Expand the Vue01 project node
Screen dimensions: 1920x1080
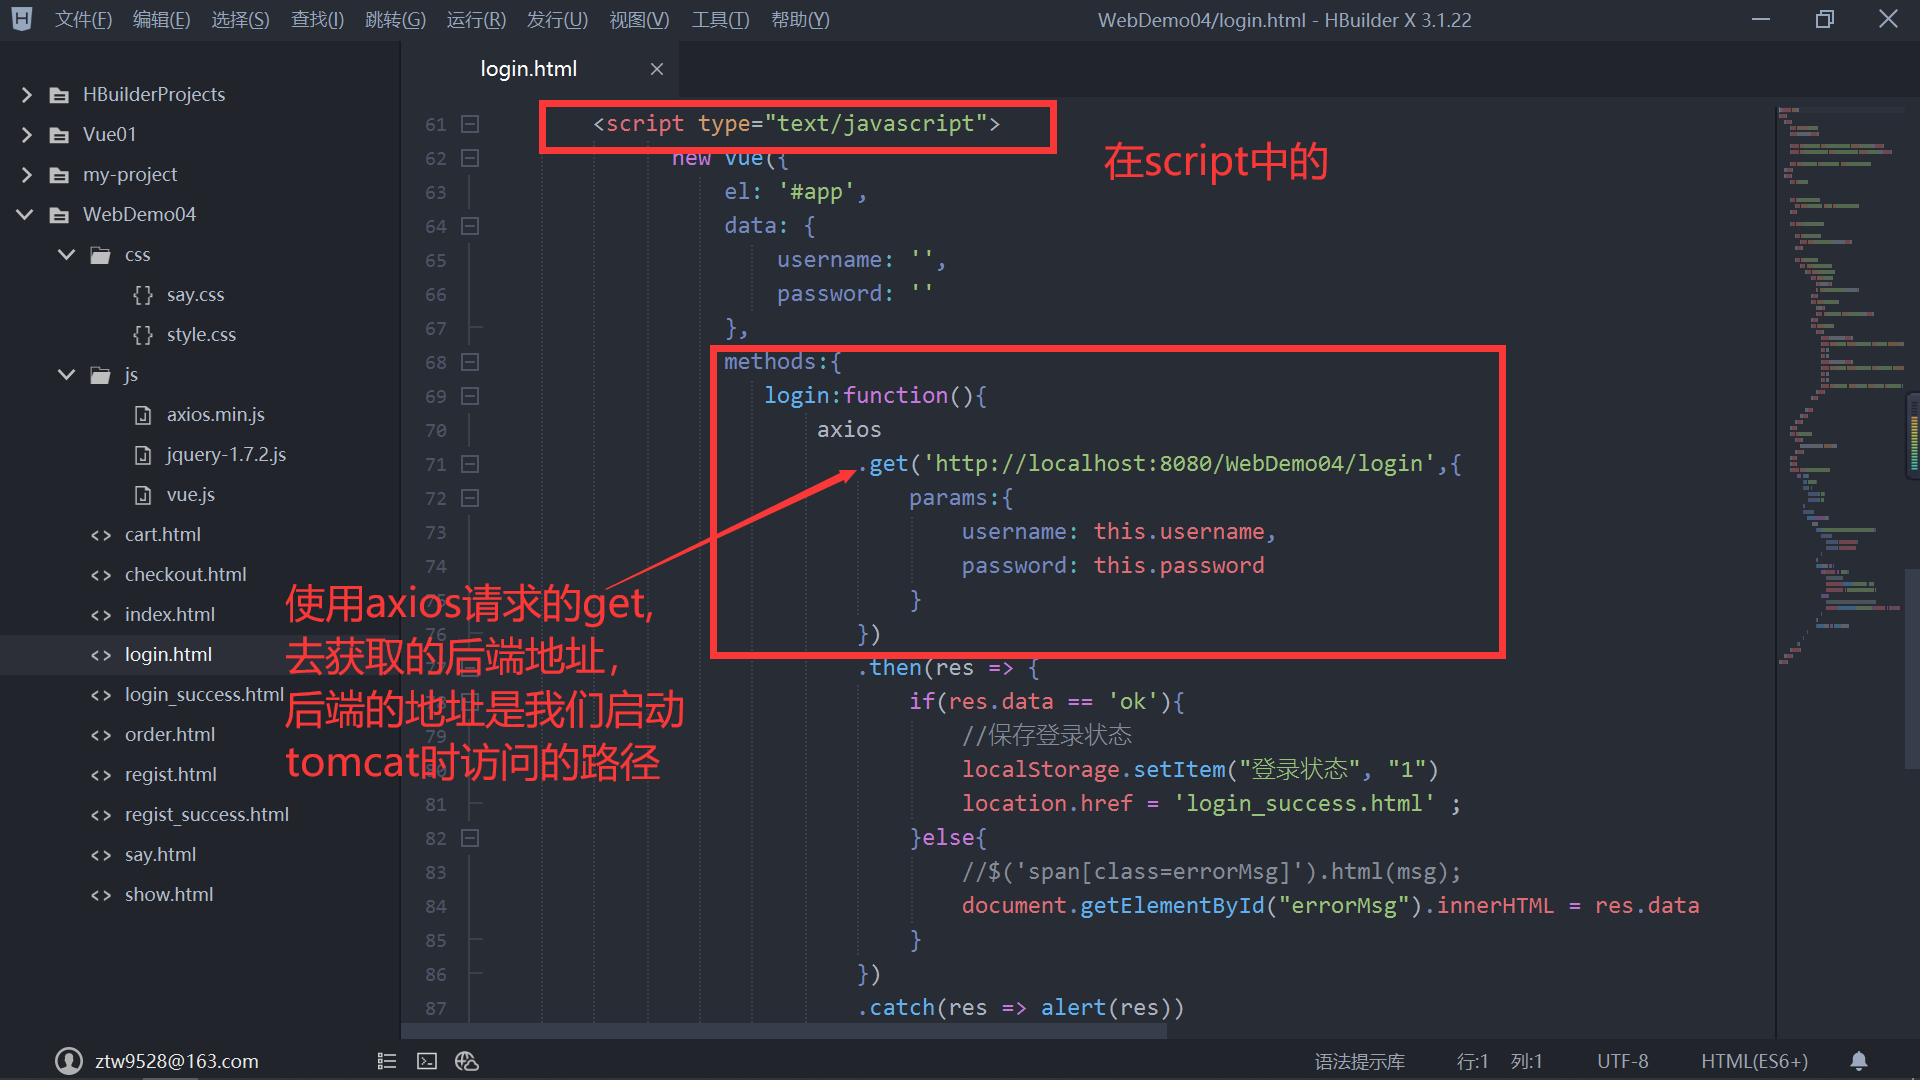tap(27, 135)
